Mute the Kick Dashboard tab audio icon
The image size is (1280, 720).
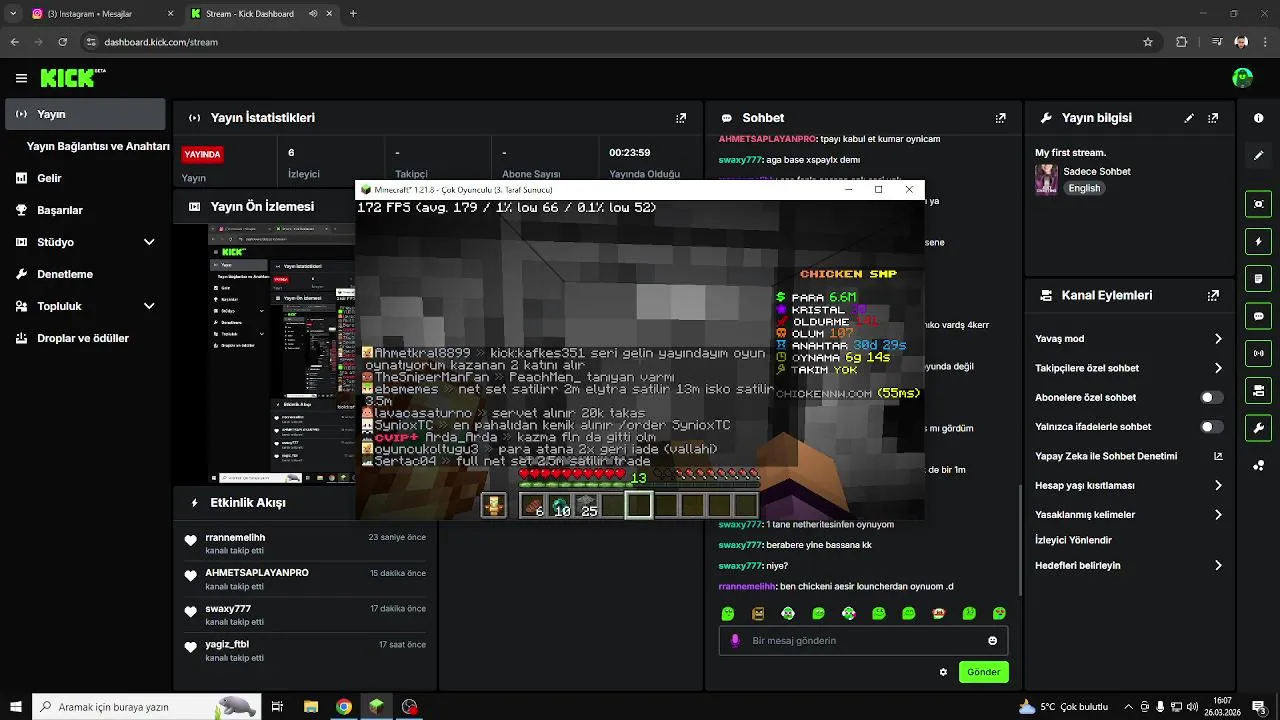point(314,14)
